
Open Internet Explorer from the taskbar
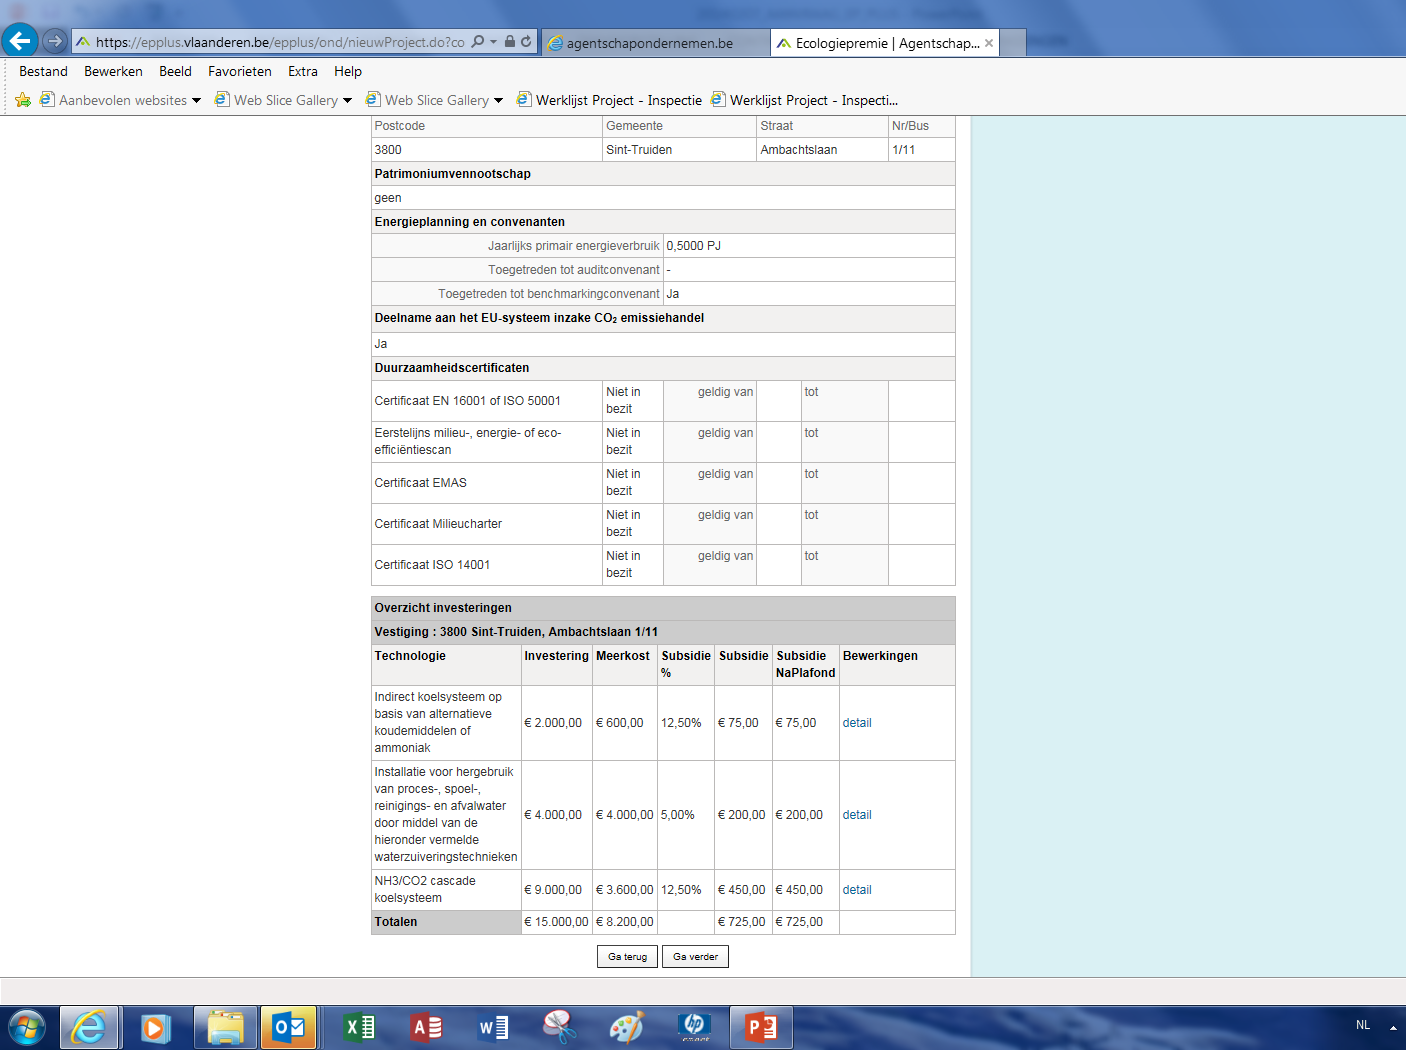coord(90,1027)
